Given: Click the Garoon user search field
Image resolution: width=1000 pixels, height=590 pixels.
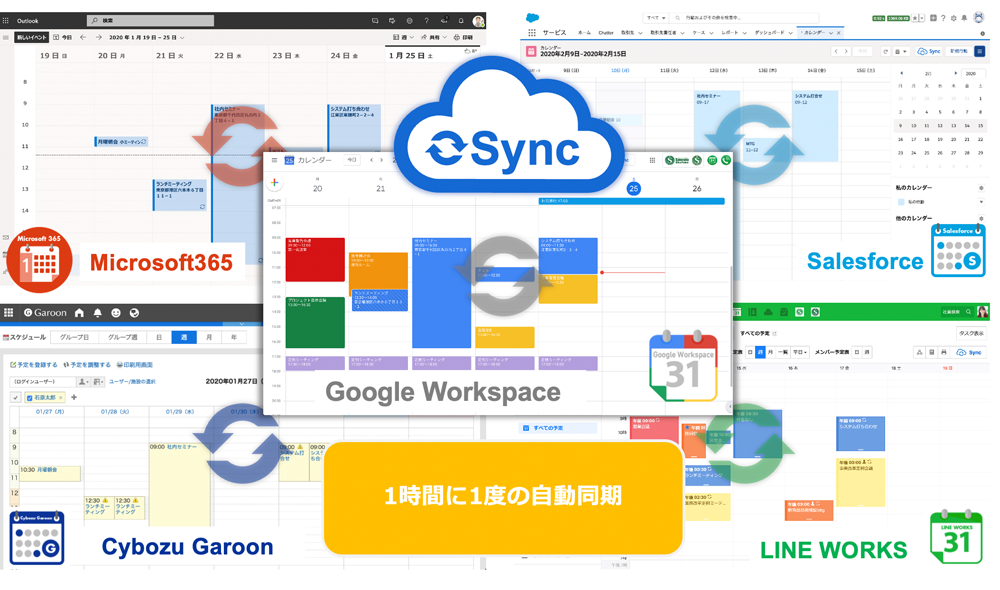Looking at the screenshot, I should coord(43,381).
